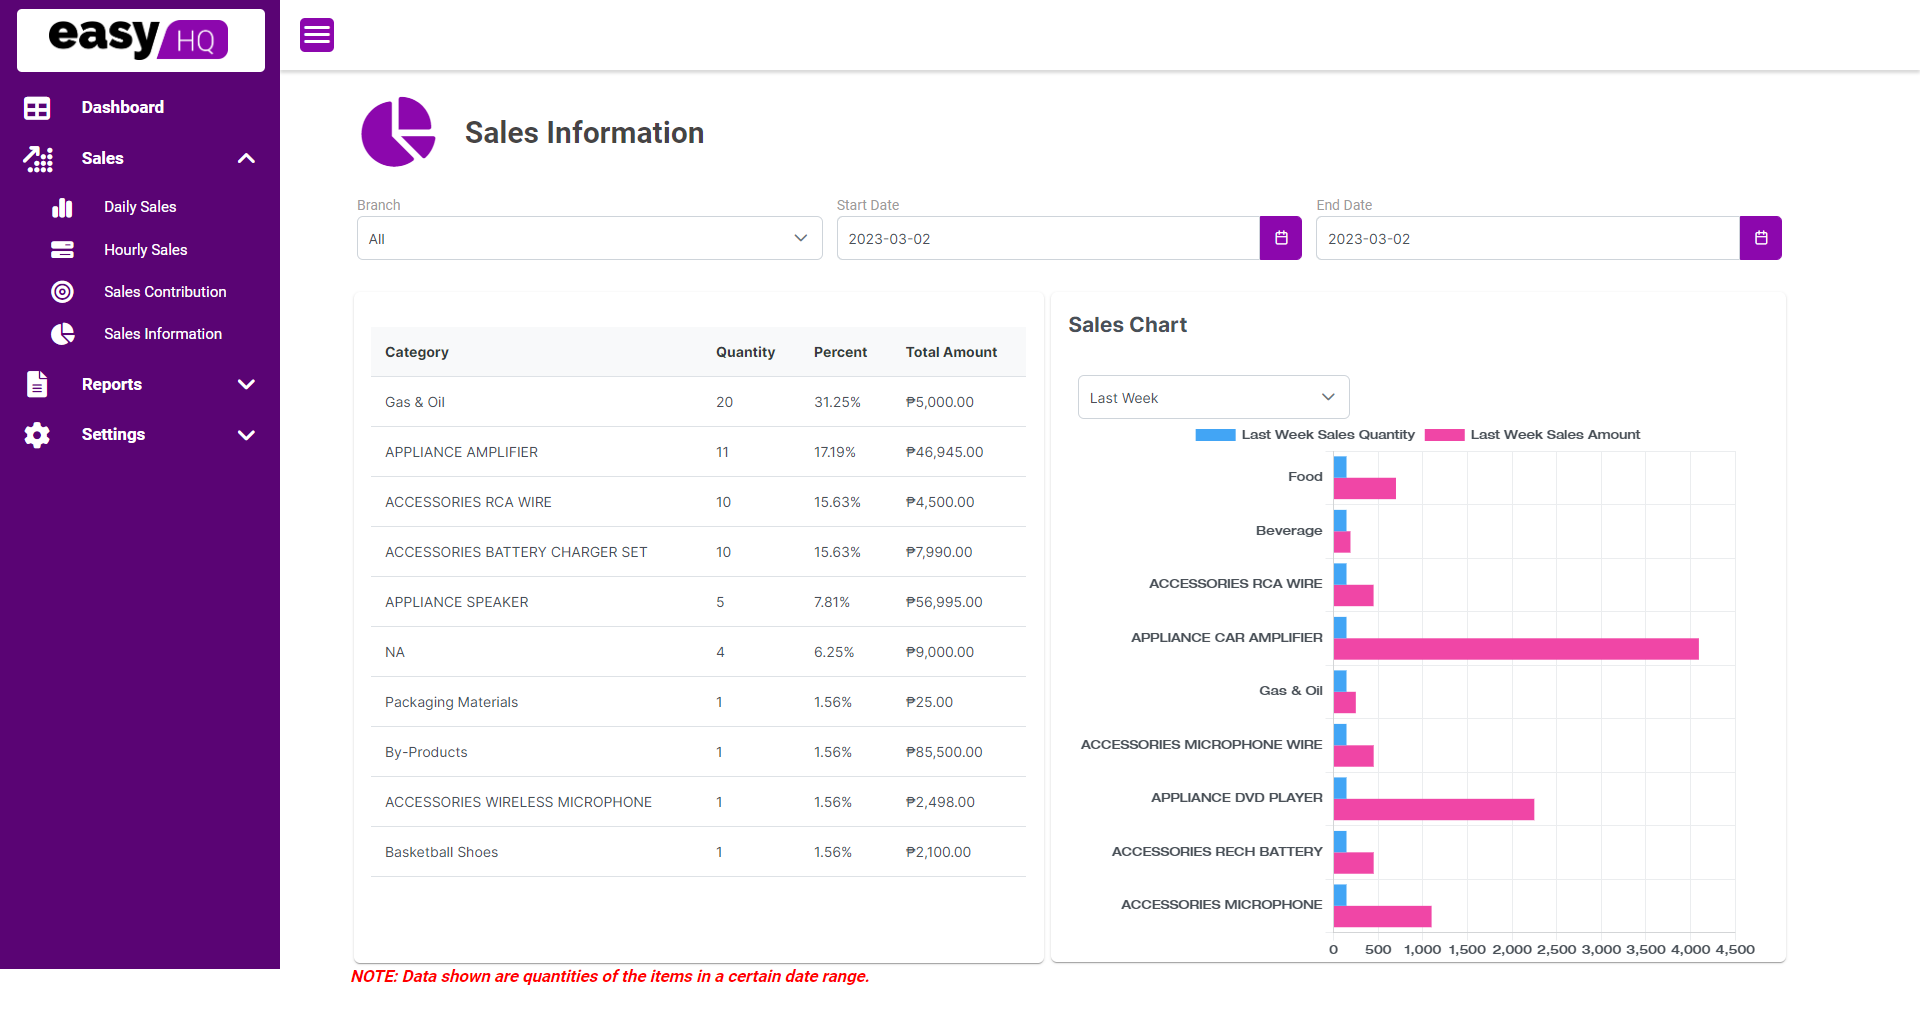This screenshot has height=1017, width=1920.
Task: Click the Daily Sales bar icon
Action: tap(62, 207)
